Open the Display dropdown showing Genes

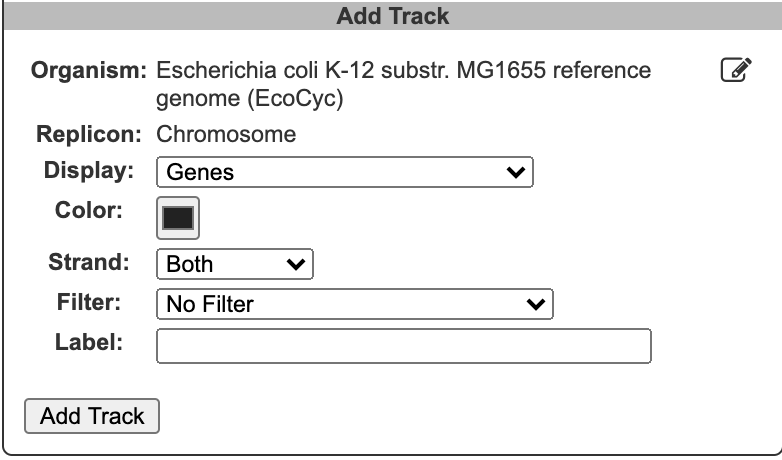click(344, 172)
